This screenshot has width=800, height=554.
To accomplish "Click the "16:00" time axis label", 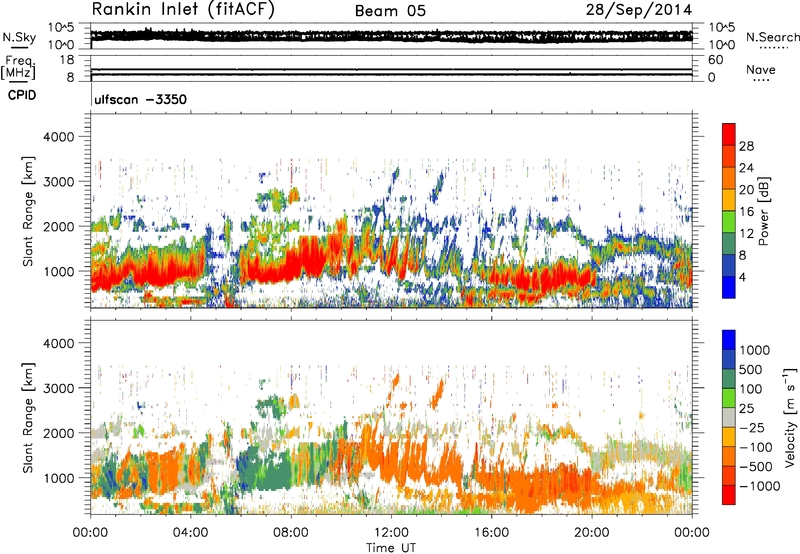I will tap(491, 533).
